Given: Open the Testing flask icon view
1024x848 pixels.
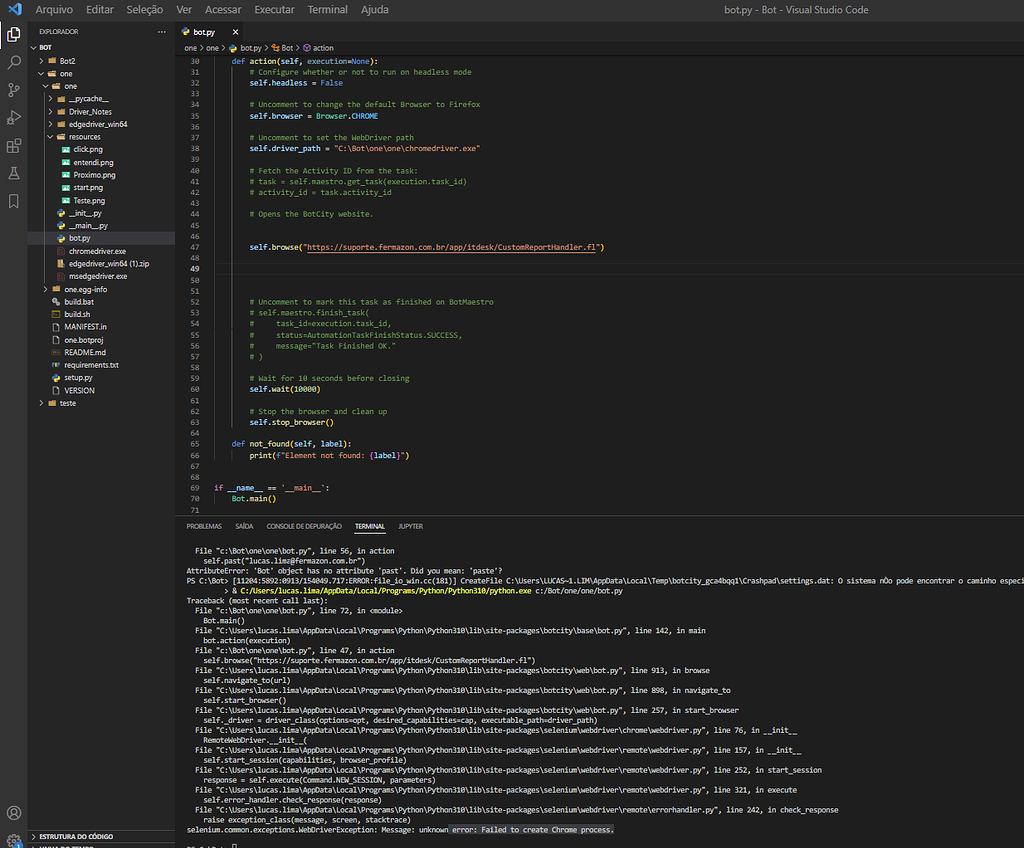Looking at the screenshot, I should (x=13, y=173).
